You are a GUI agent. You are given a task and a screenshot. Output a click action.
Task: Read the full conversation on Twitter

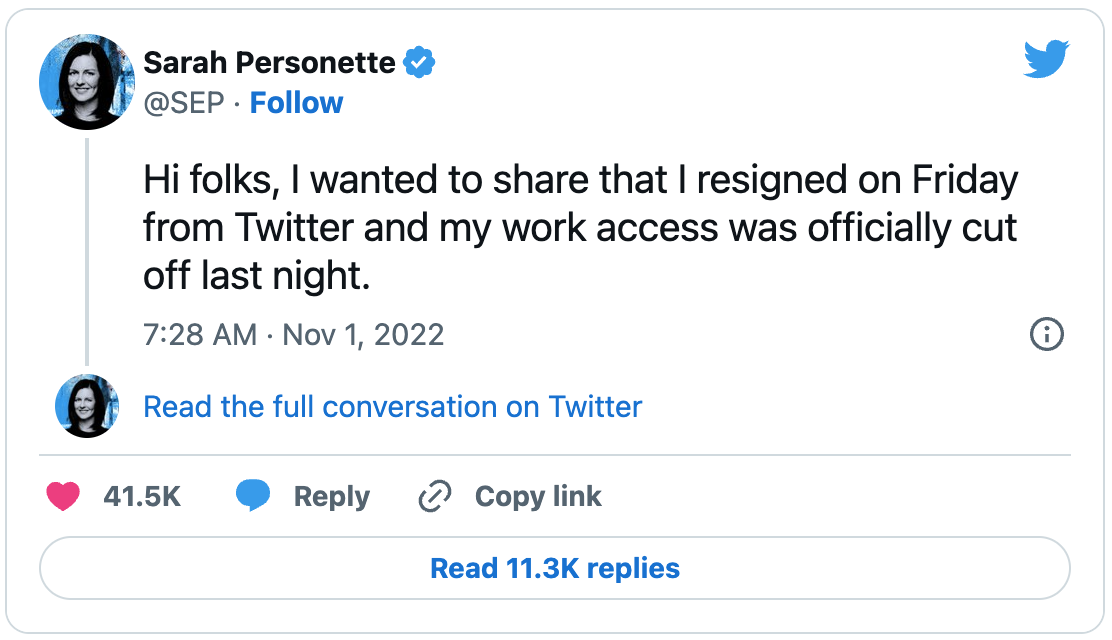coord(392,407)
